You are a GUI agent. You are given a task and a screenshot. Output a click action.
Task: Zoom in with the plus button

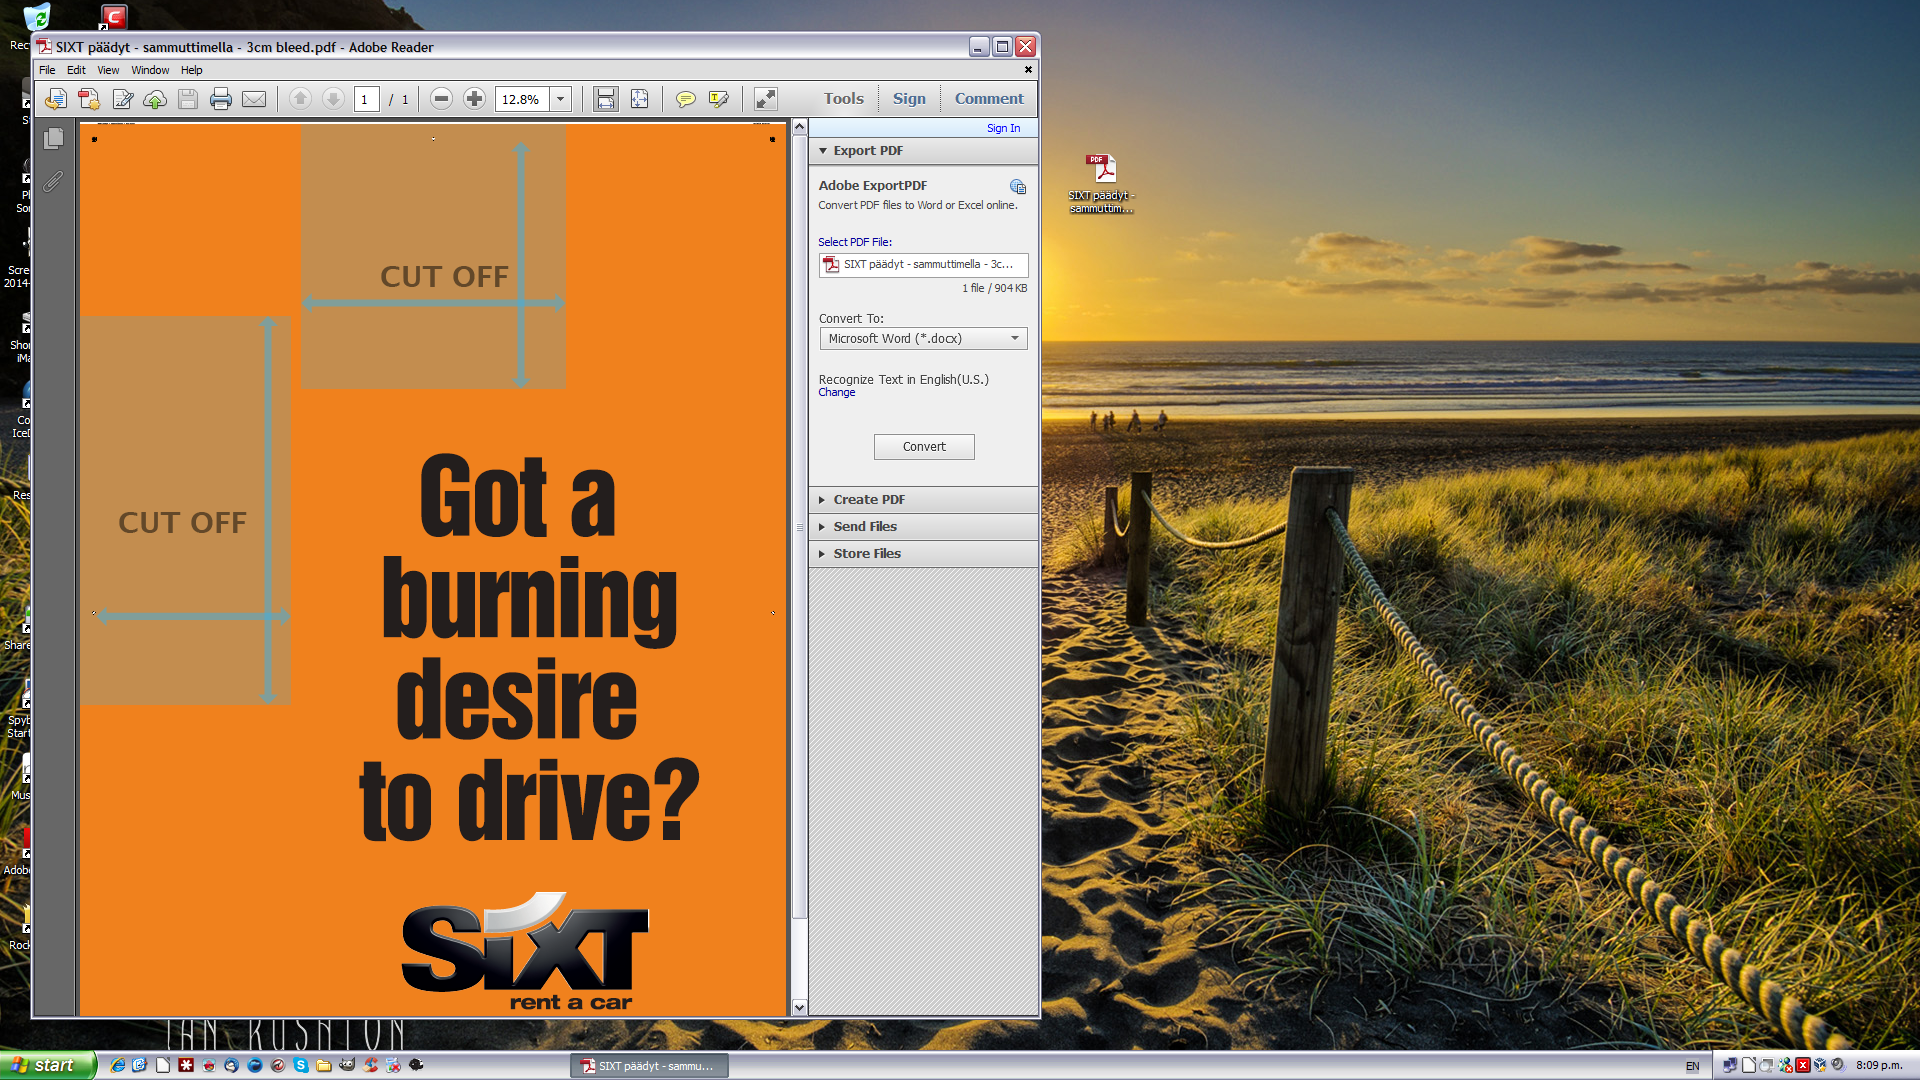(474, 98)
